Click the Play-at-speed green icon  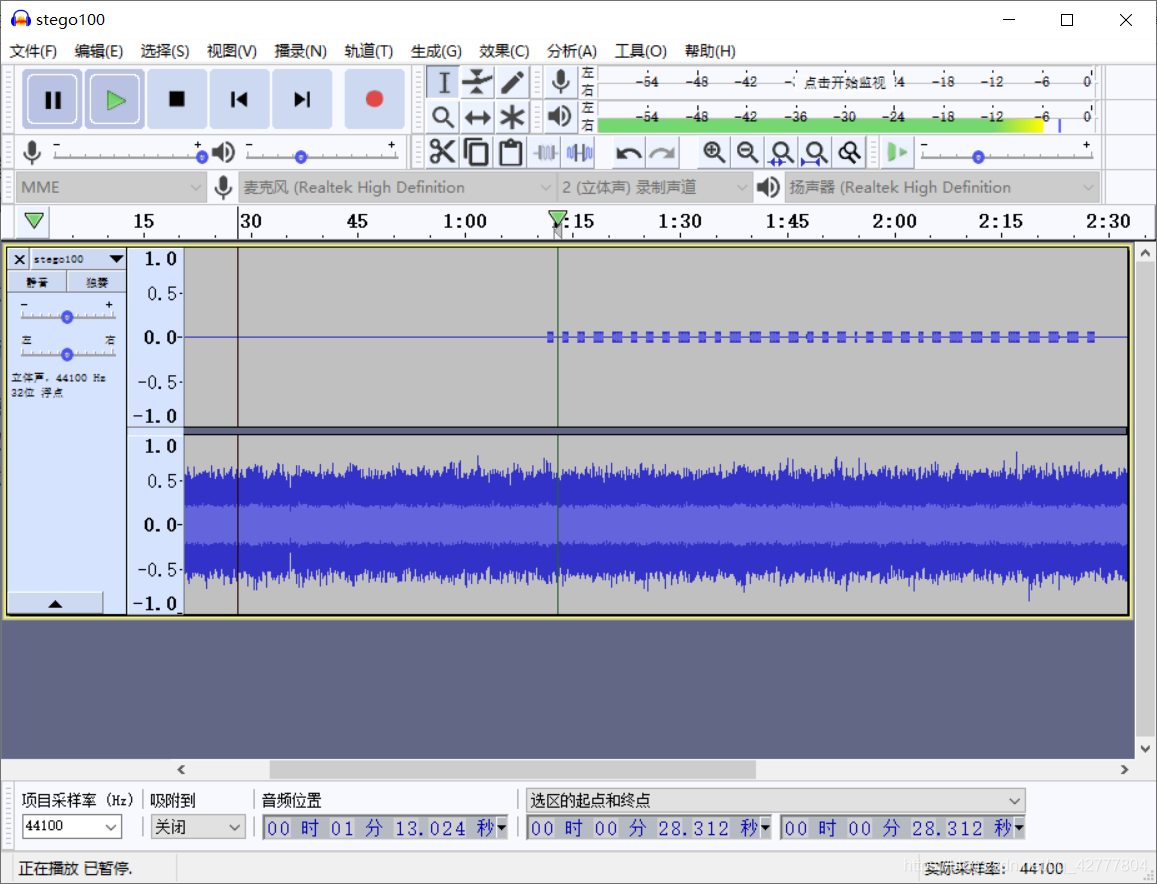click(897, 153)
